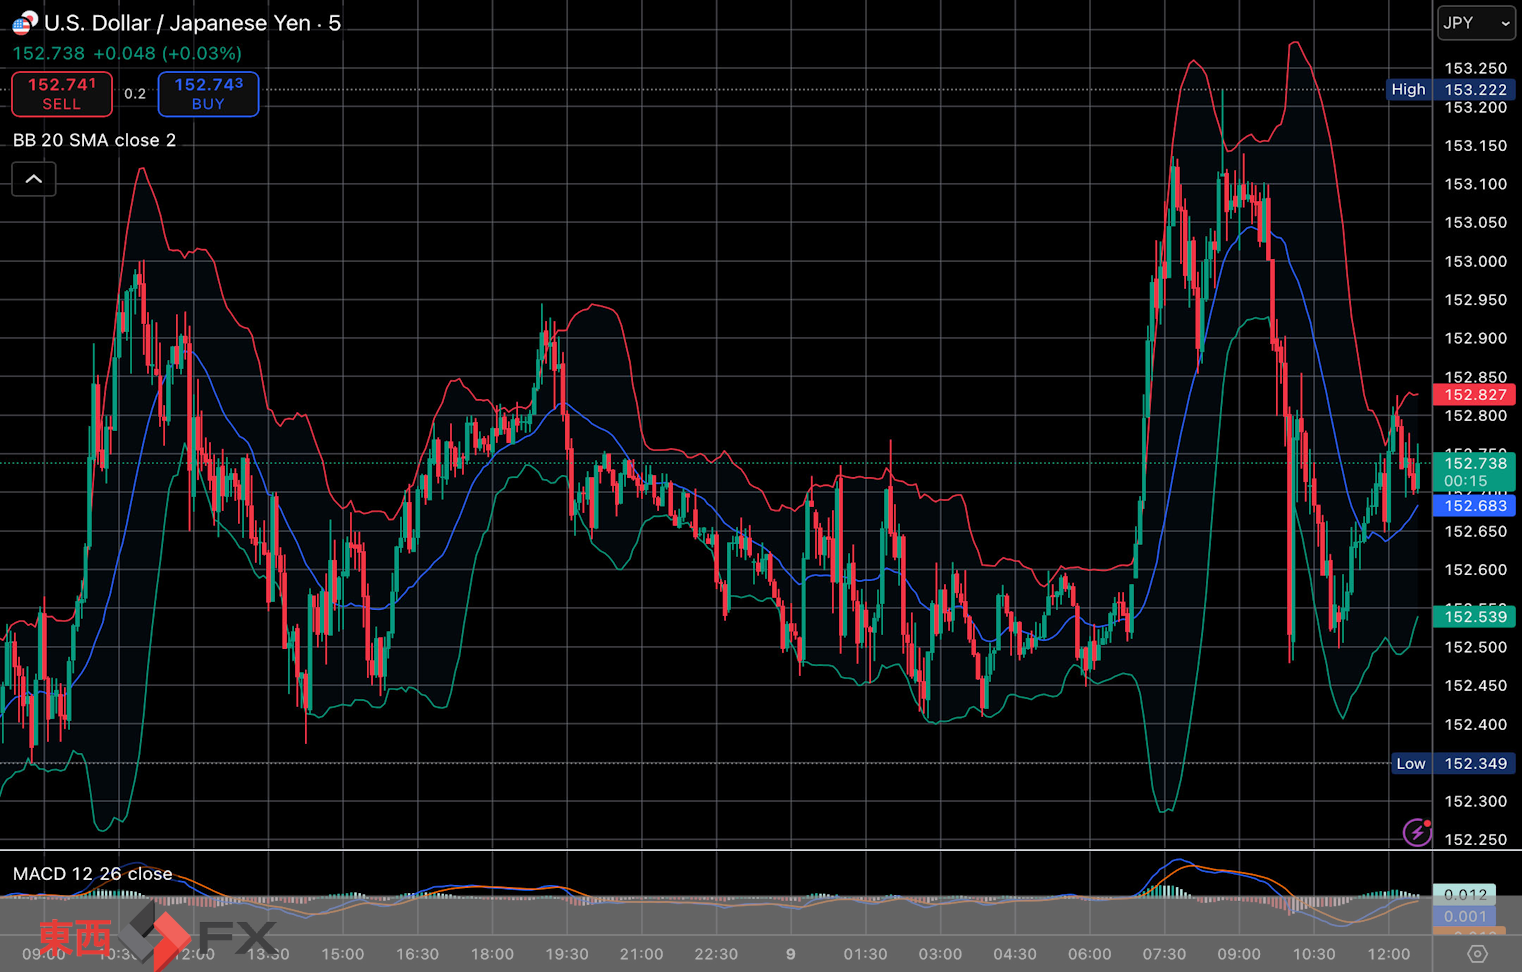The width and height of the screenshot is (1522, 972).
Task: Click the USD/JPY flag pair icon
Action: [x=25, y=22]
